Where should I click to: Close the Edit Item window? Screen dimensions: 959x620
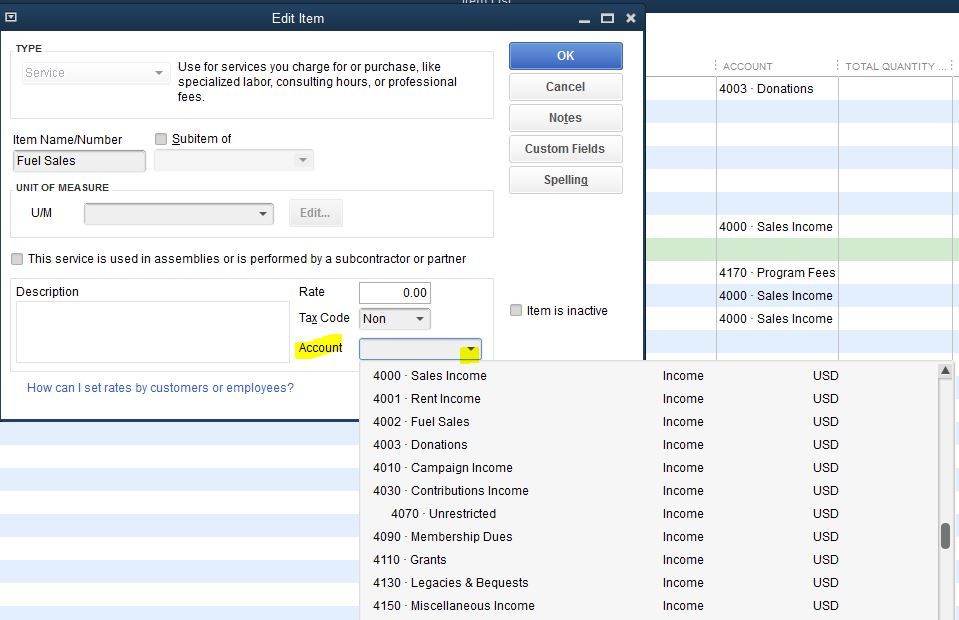click(631, 18)
